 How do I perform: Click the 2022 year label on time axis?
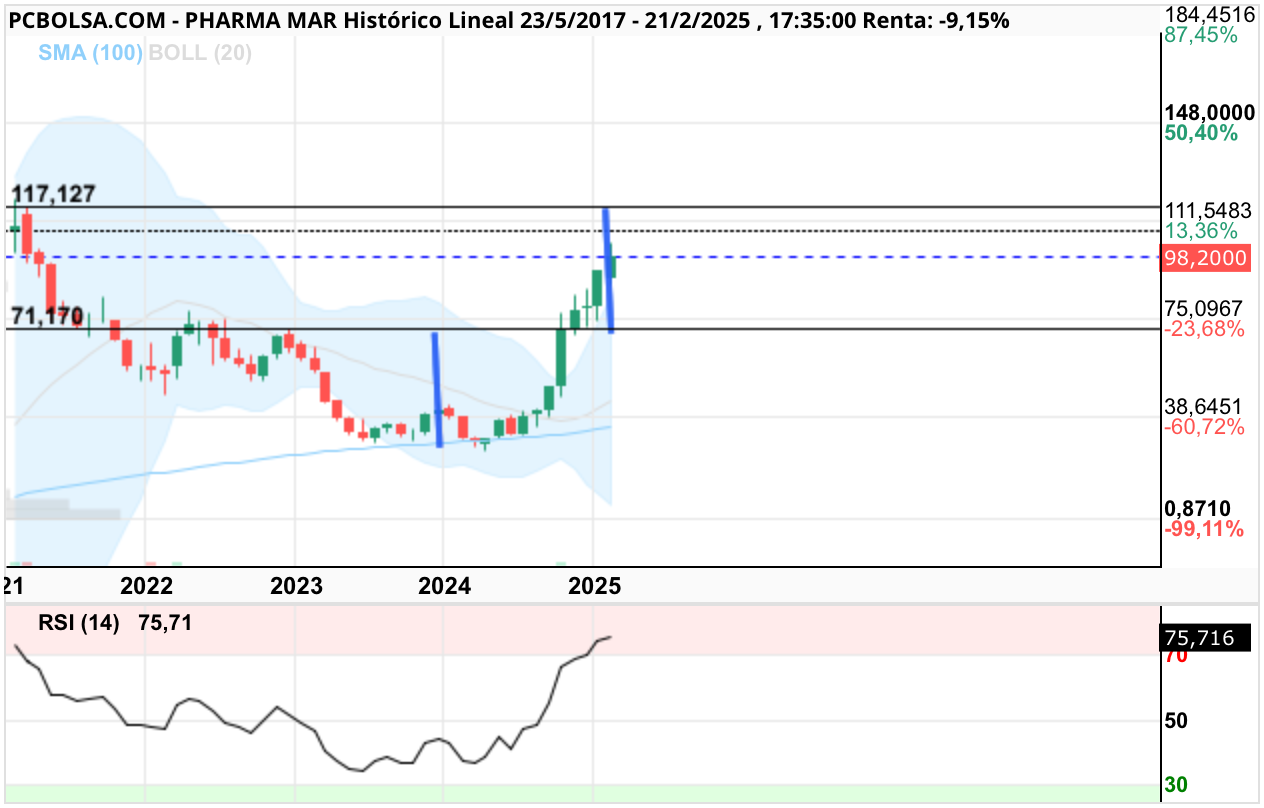[146, 586]
